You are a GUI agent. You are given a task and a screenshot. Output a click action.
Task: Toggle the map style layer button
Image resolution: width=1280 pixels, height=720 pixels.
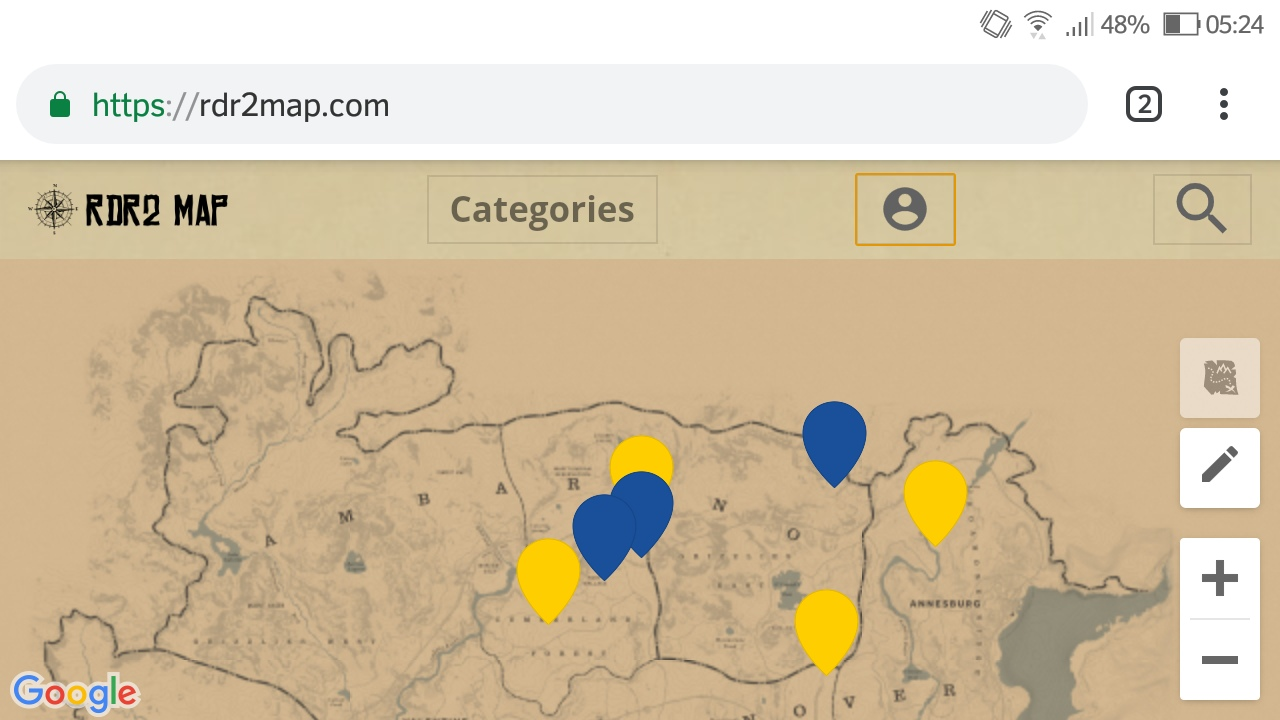click(x=1220, y=378)
